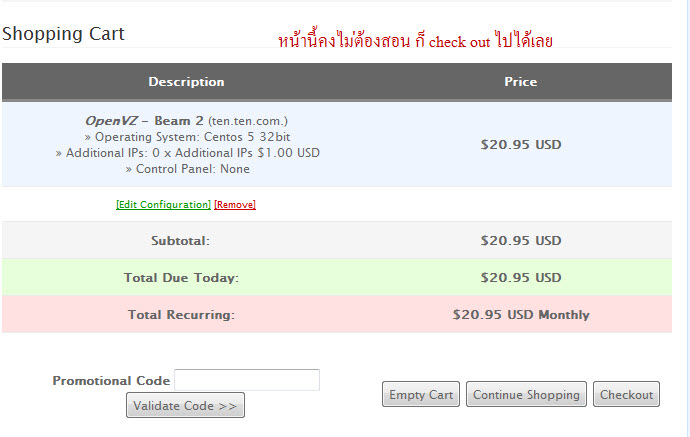The width and height of the screenshot is (690, 437).
Task: Click the $20.95 USD Monthly amount
Action: [x=521, y=315]
